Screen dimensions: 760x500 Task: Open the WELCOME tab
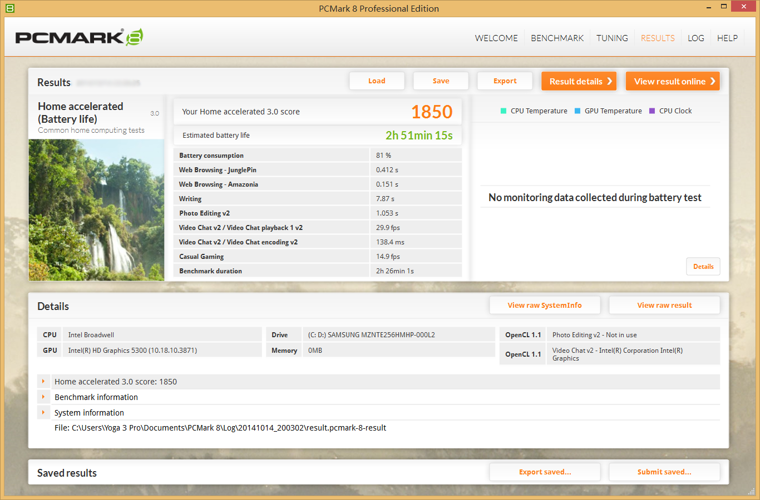(496, 38)
